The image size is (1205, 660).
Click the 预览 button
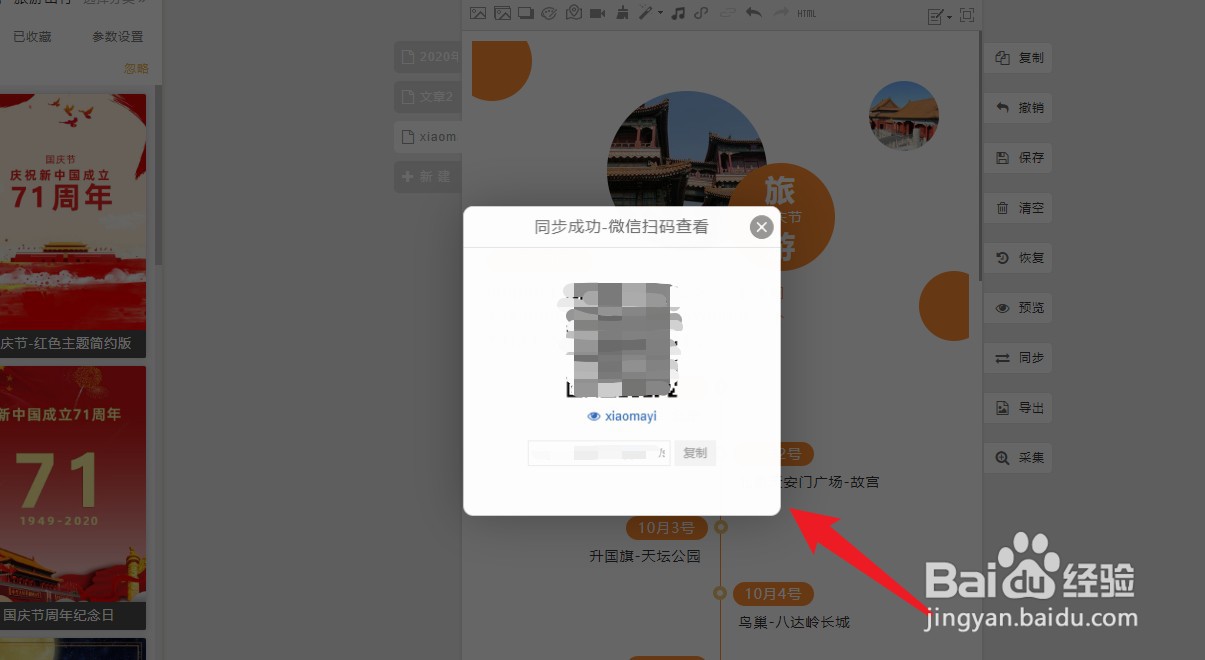pos(1019,308)
